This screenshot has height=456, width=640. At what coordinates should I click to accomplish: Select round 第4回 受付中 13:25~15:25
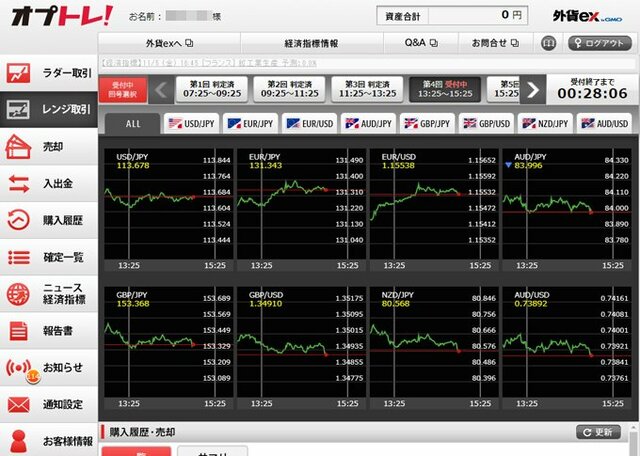coord(445,89)
